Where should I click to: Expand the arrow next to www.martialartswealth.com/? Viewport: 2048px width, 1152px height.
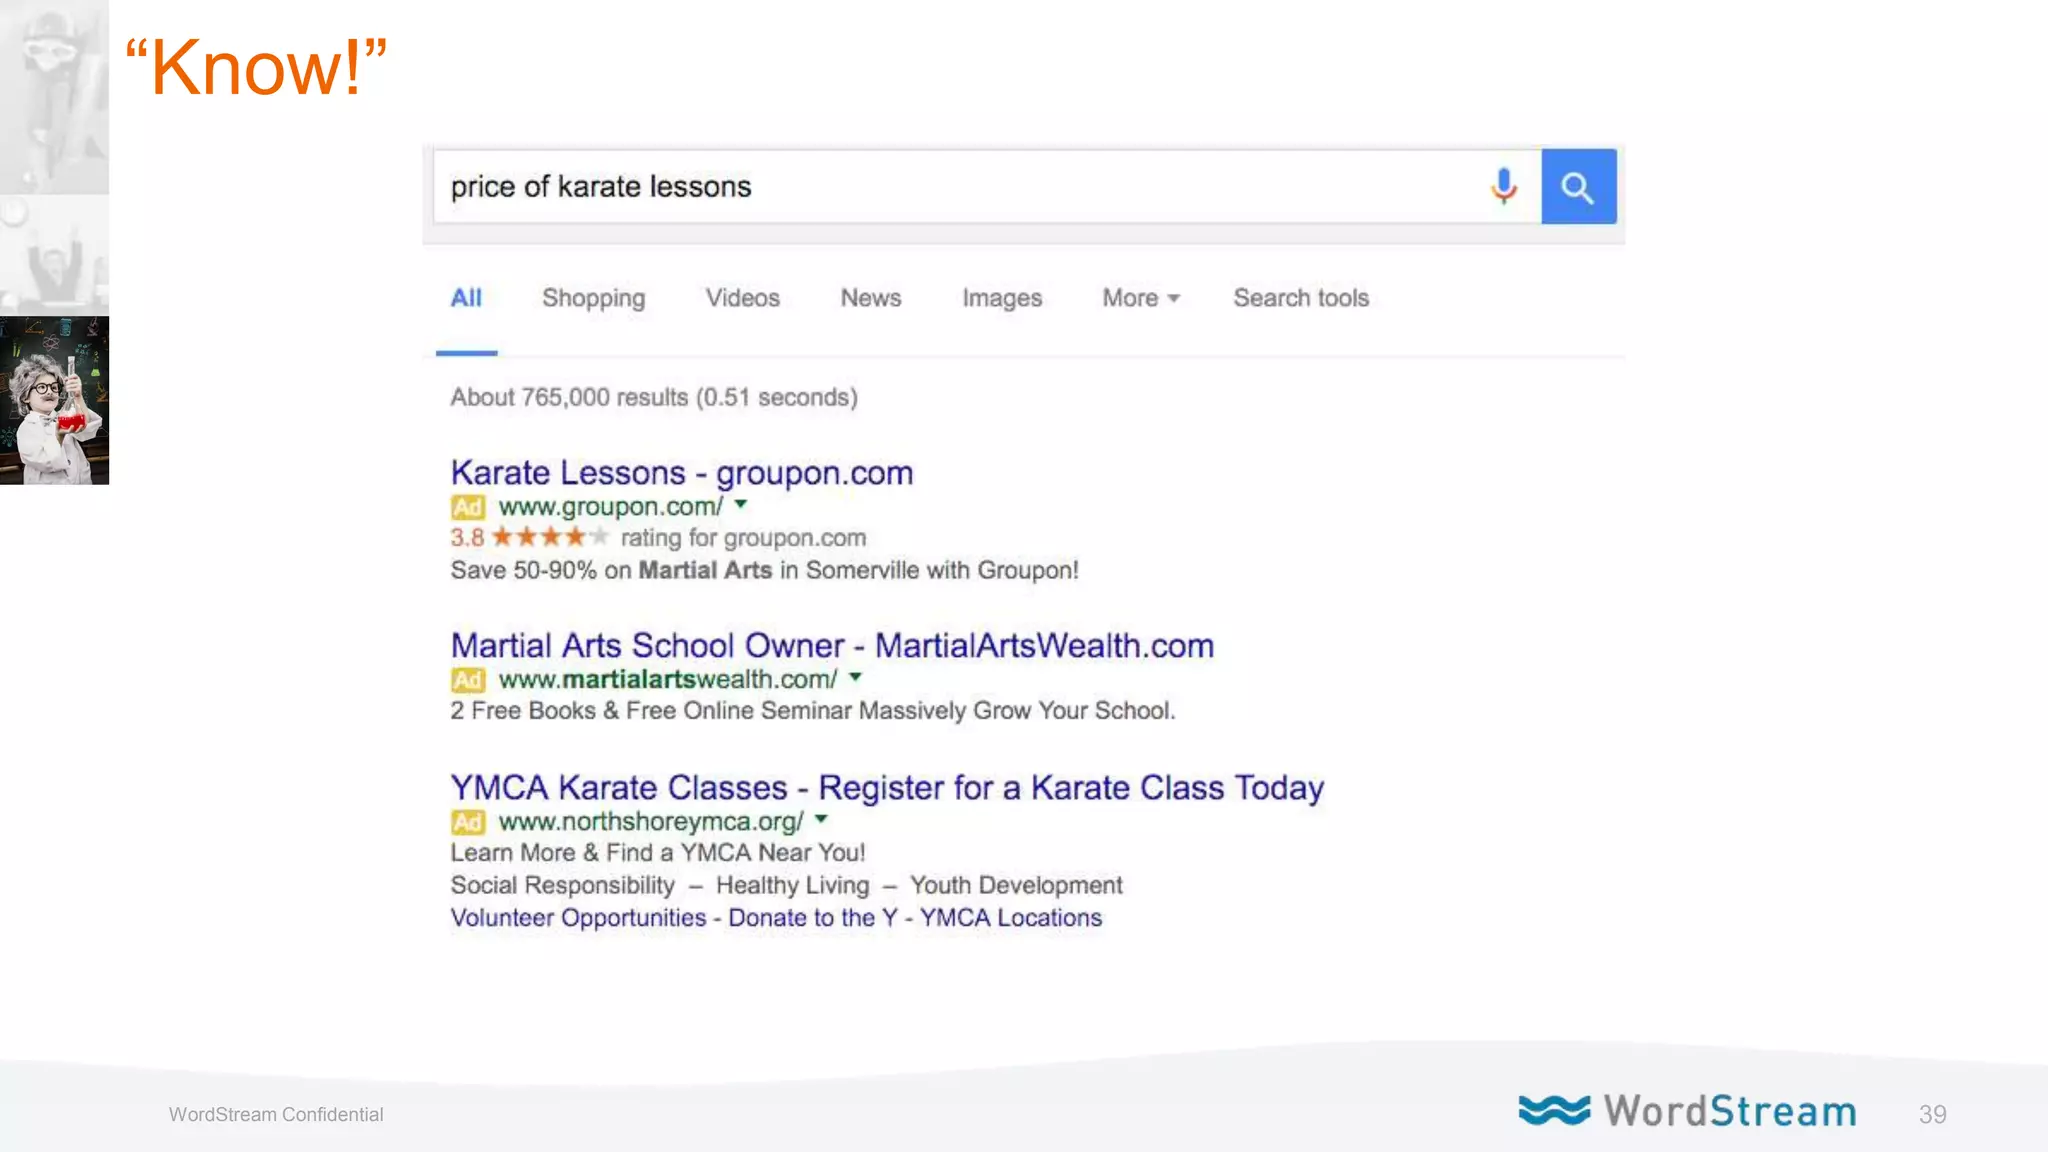tap(855, 677)
